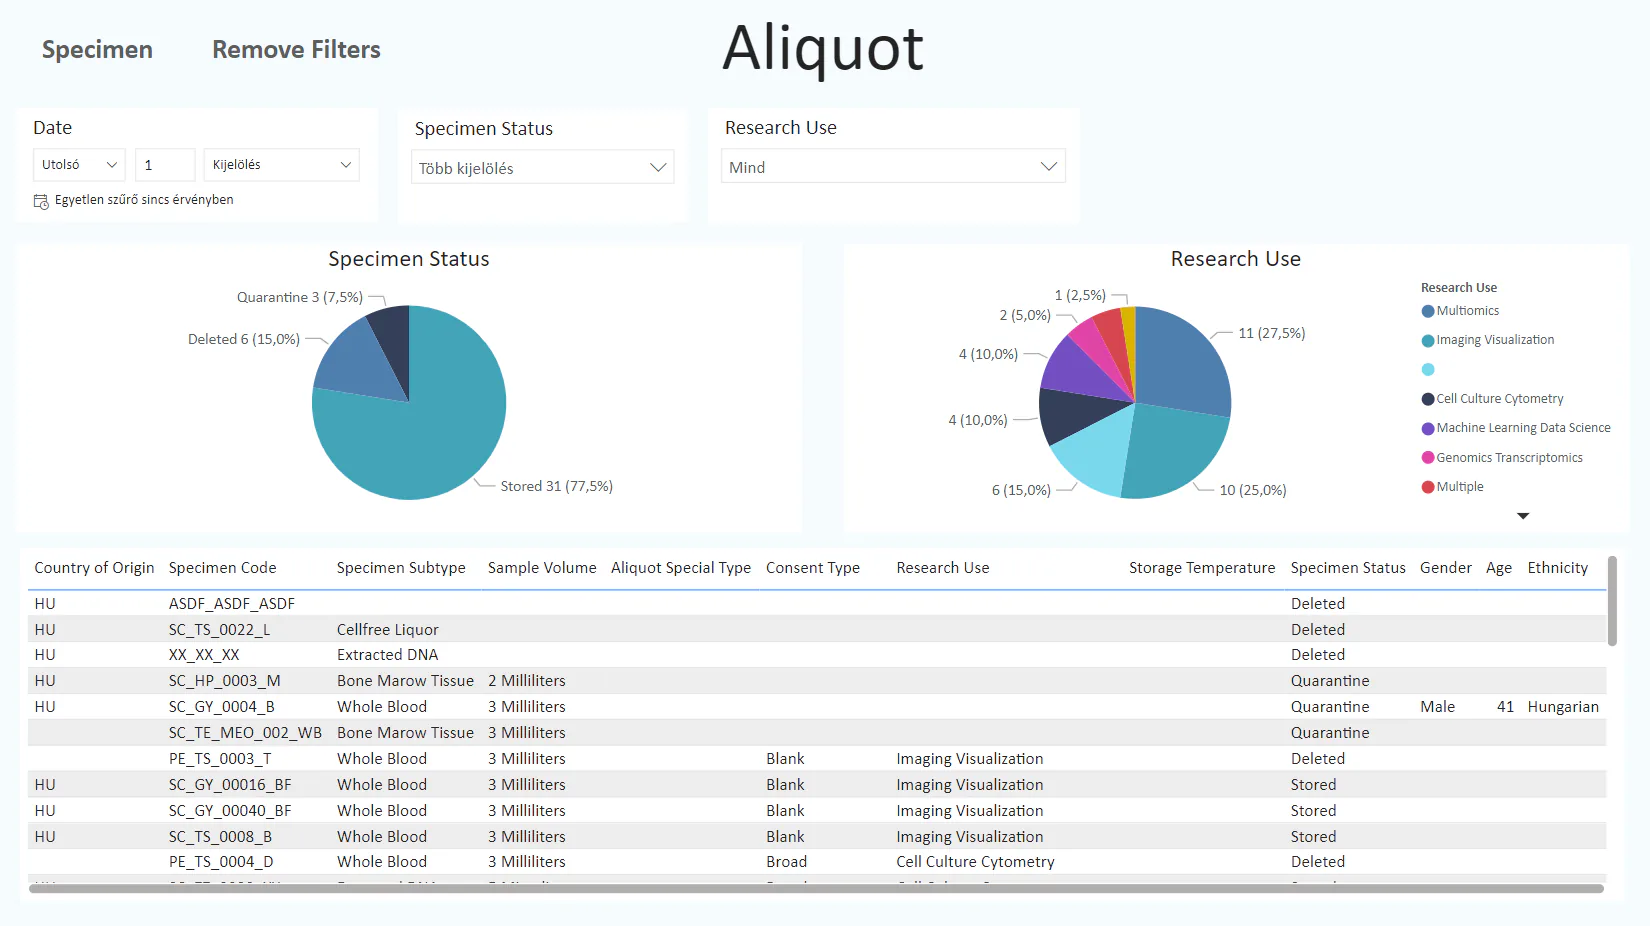Sort by Specimen Subtype column header

point(401,568)
